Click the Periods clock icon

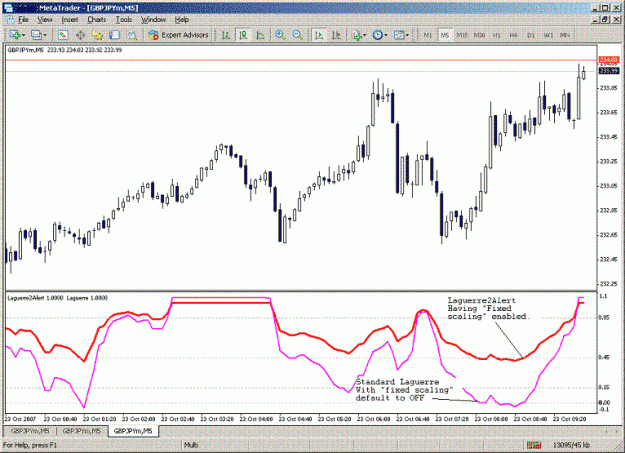coord(377,35)
